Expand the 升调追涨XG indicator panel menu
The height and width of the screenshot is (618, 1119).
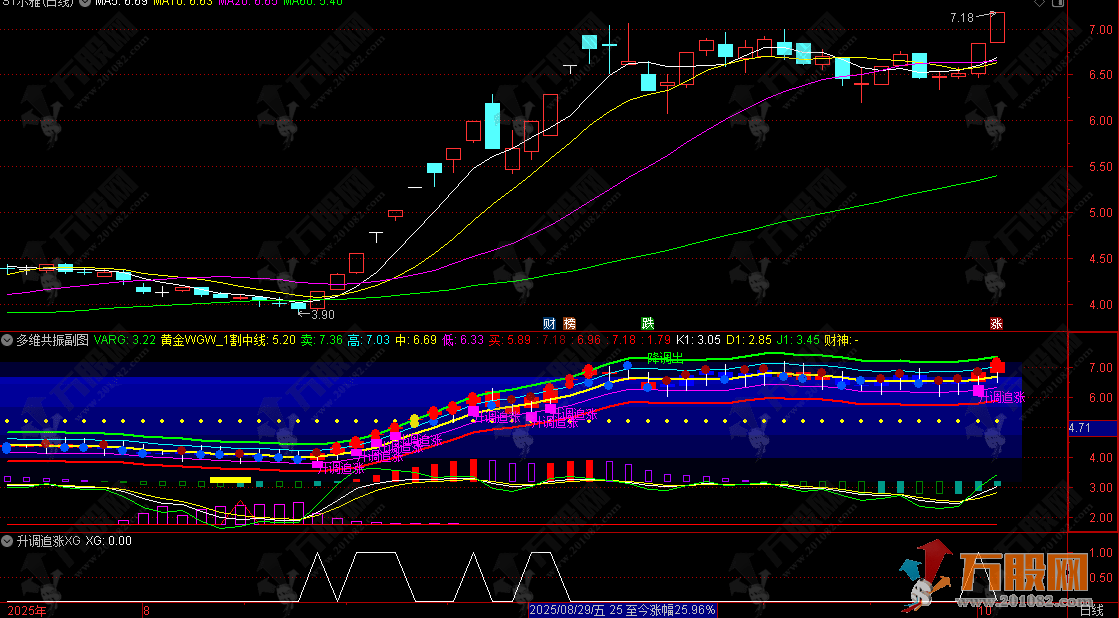click(7, 541)
